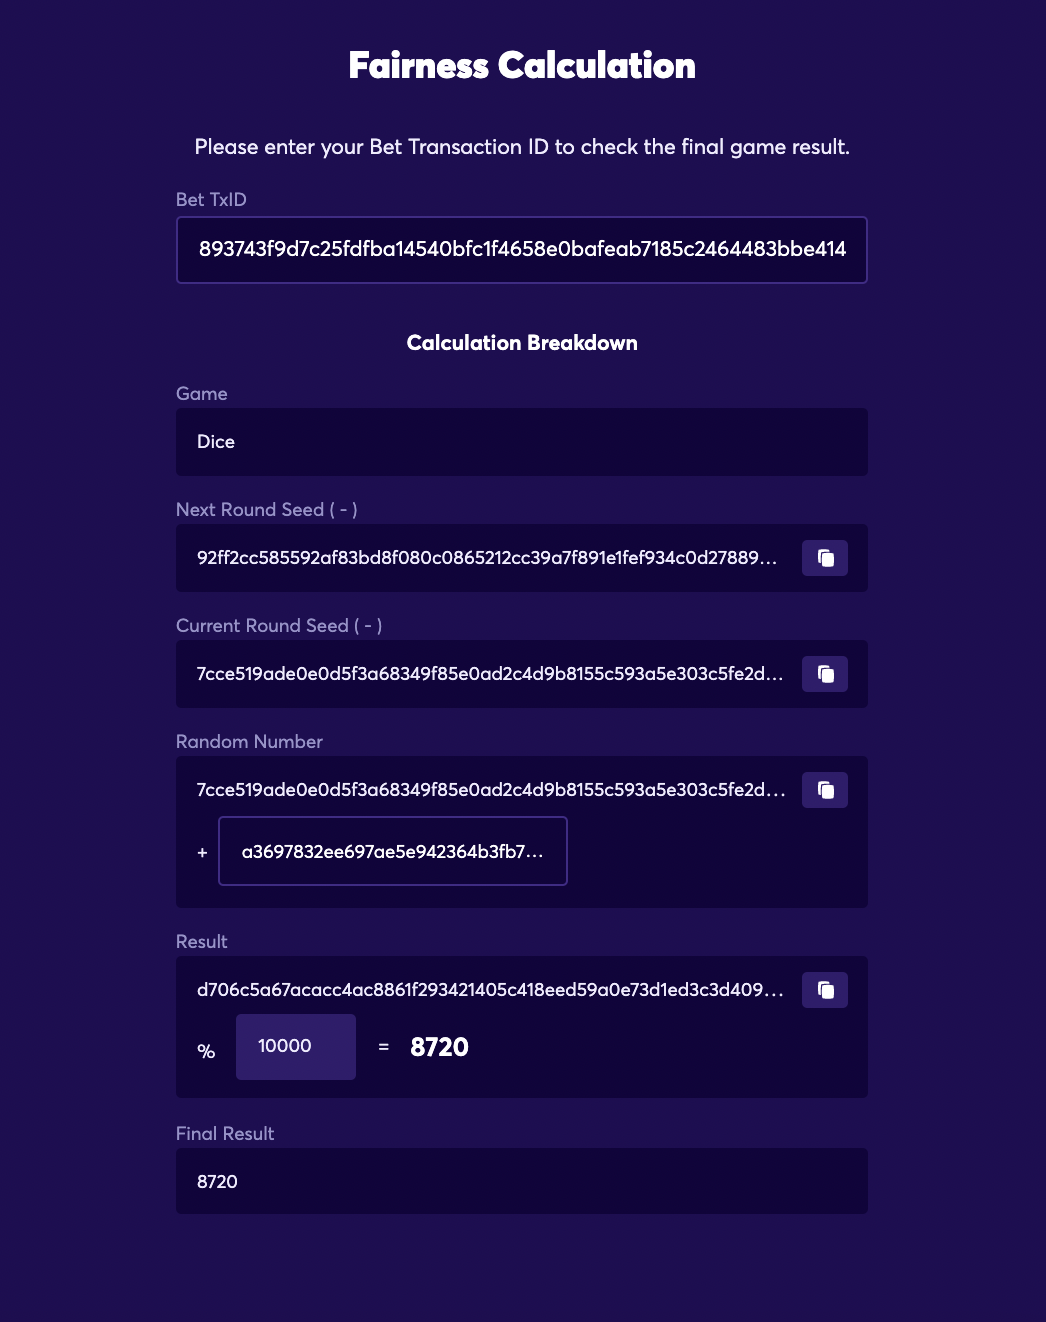Click the Result hash starting d706c5a6
The width and height of the screenshot is (1046, 1322).
click(490, 990)
